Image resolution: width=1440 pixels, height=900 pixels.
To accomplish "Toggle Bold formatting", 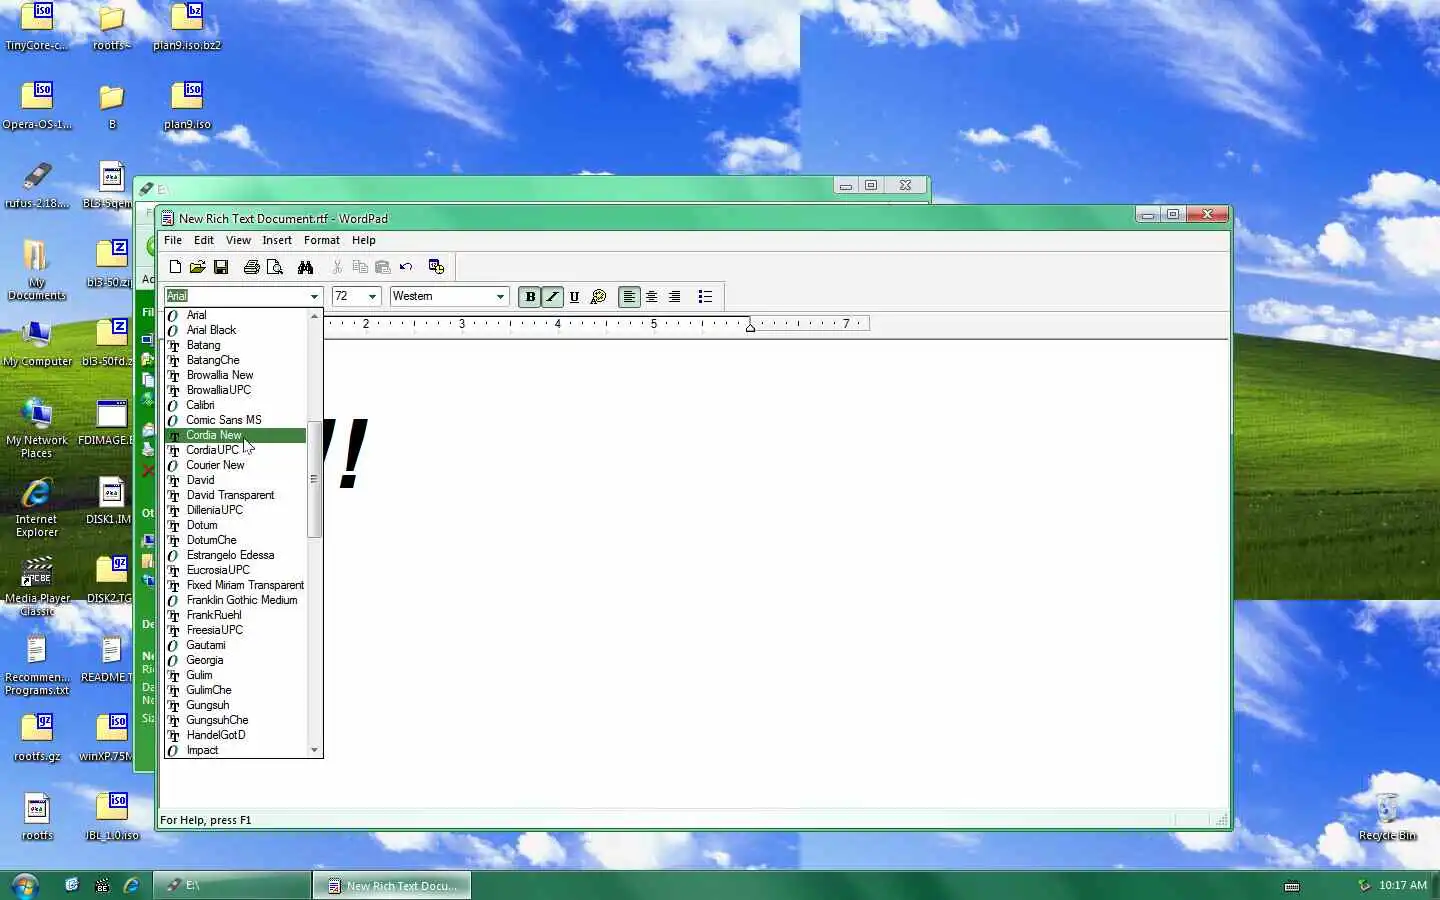I will coord(530,297).
